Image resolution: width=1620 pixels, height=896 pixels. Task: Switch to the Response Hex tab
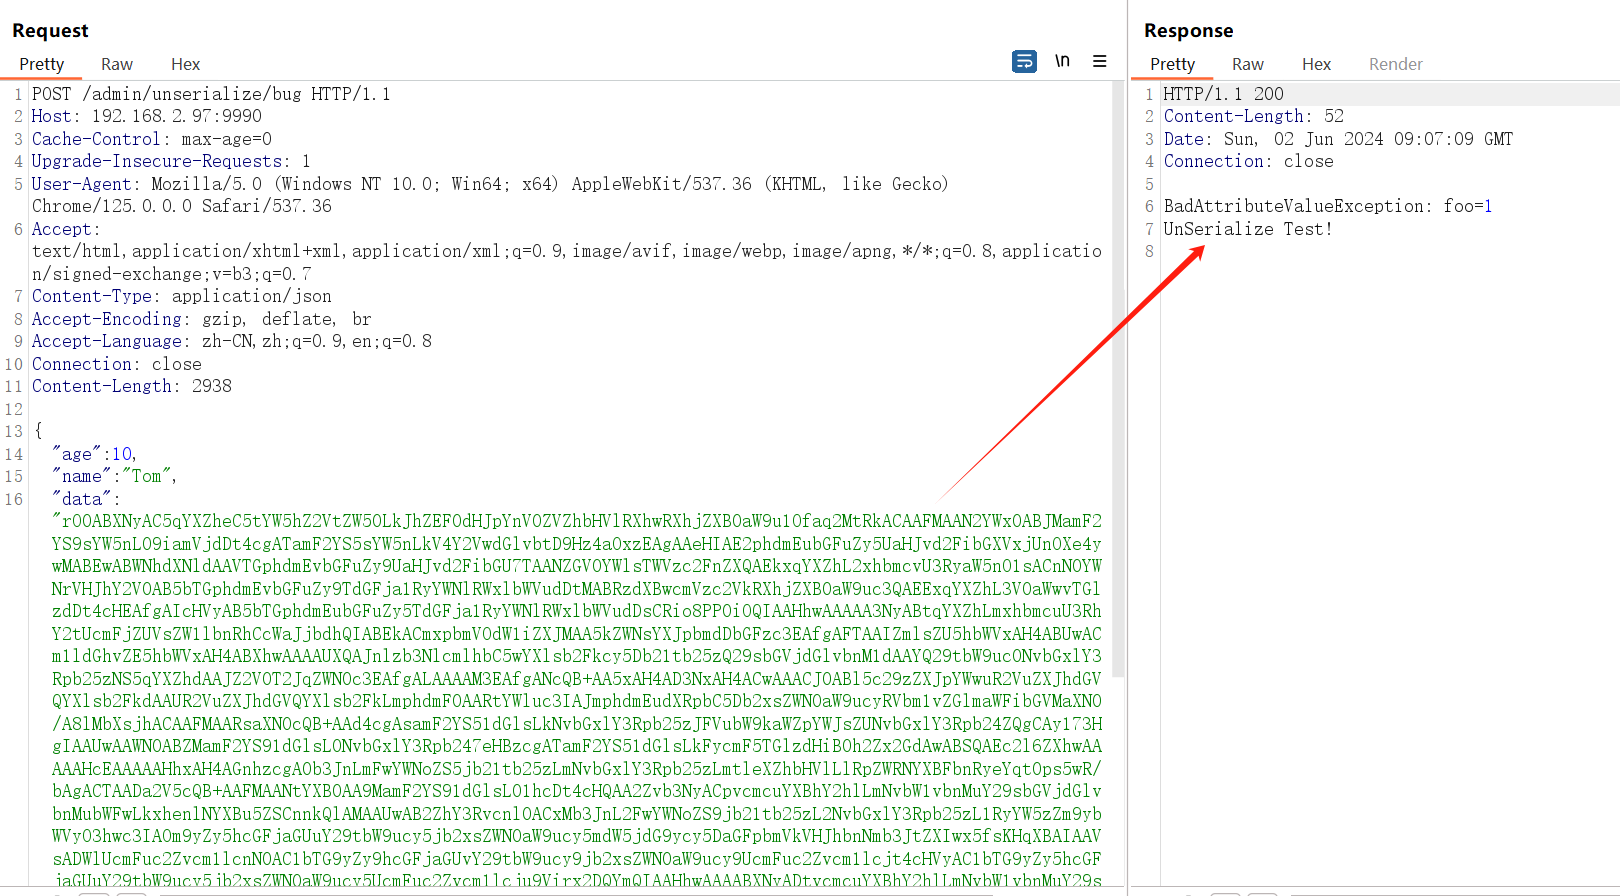[x=1316, y=64]
